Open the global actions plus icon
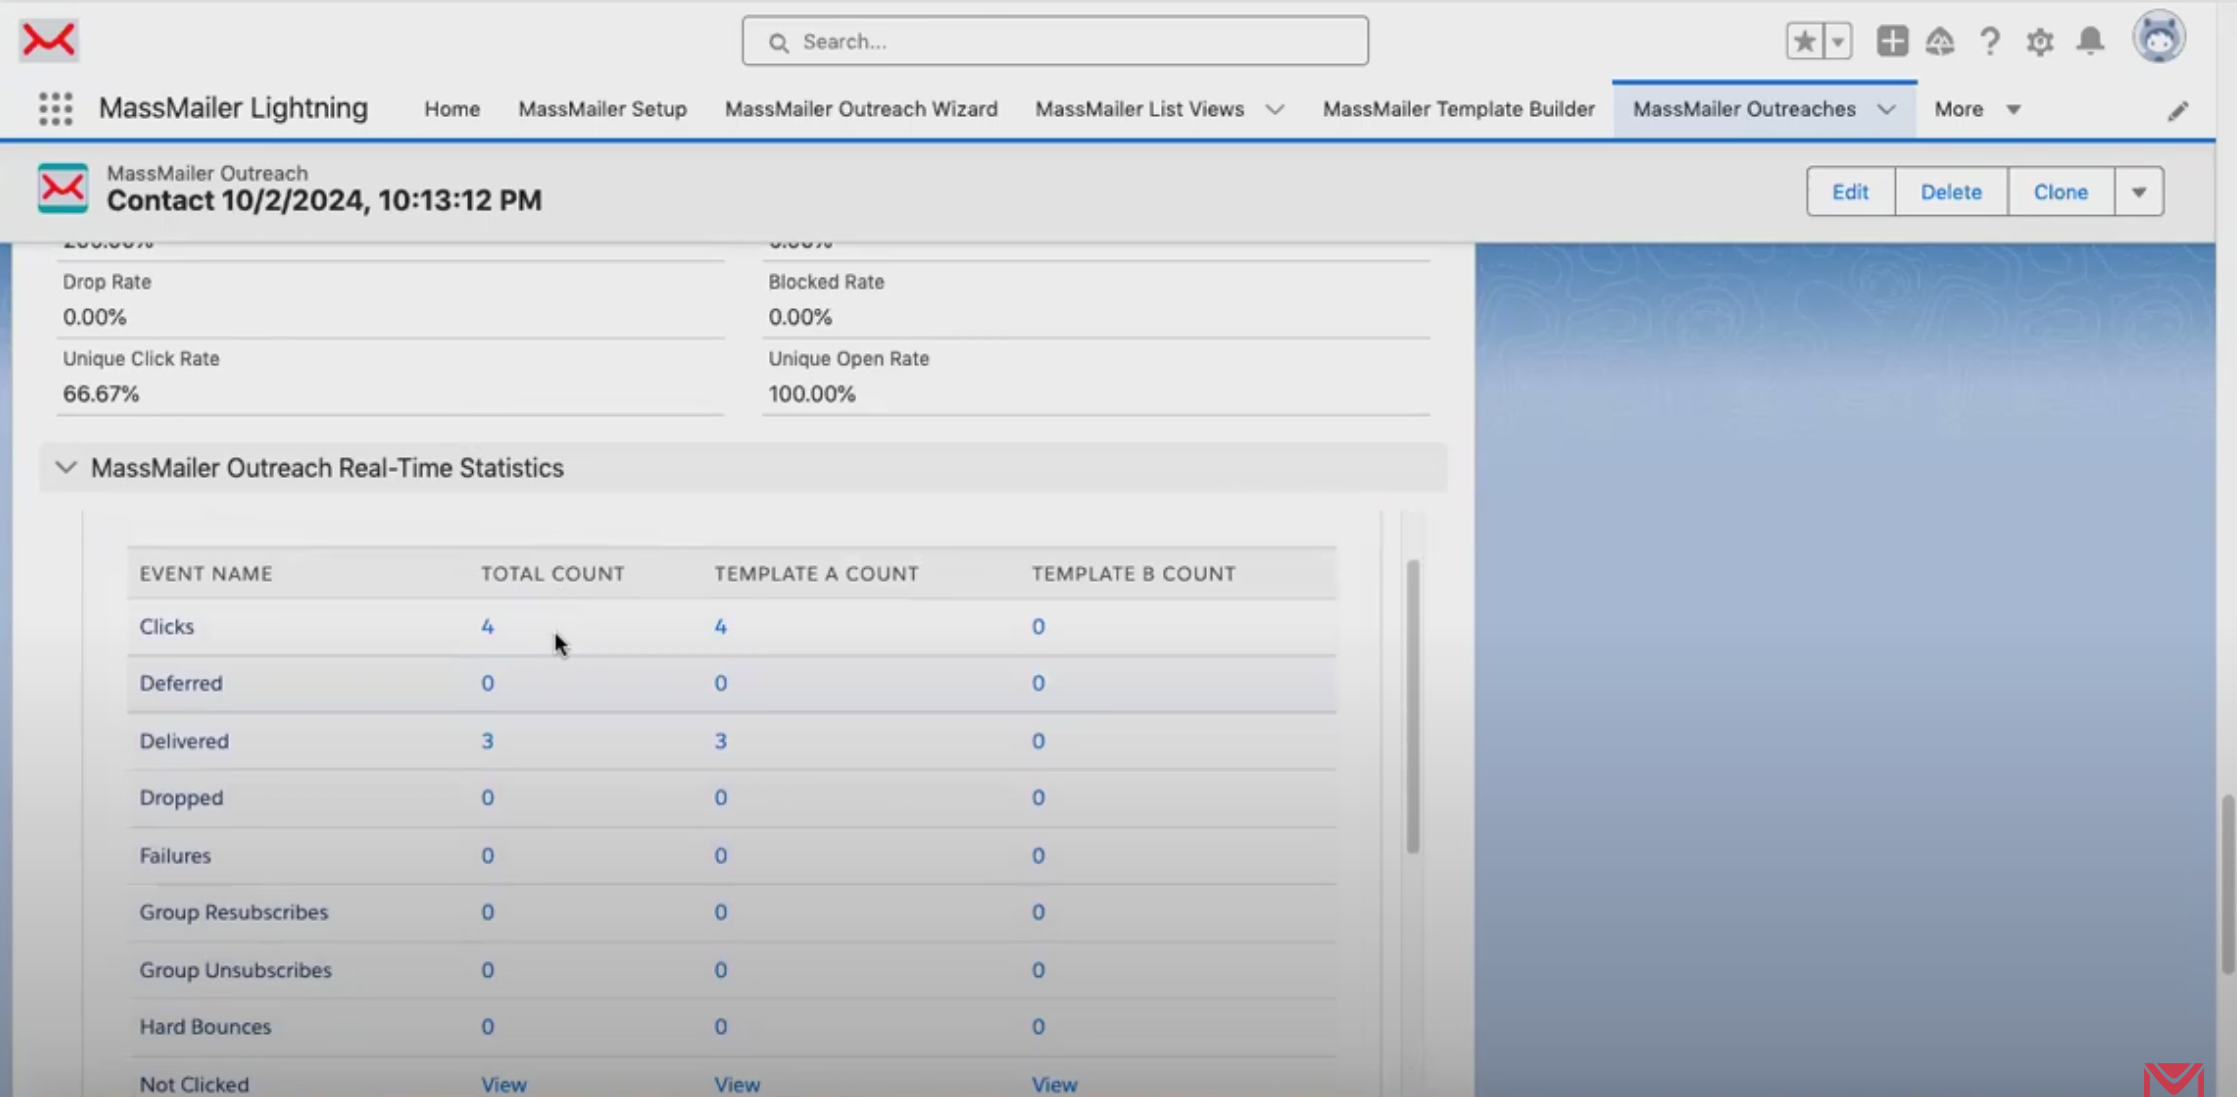 [1891, 41]
